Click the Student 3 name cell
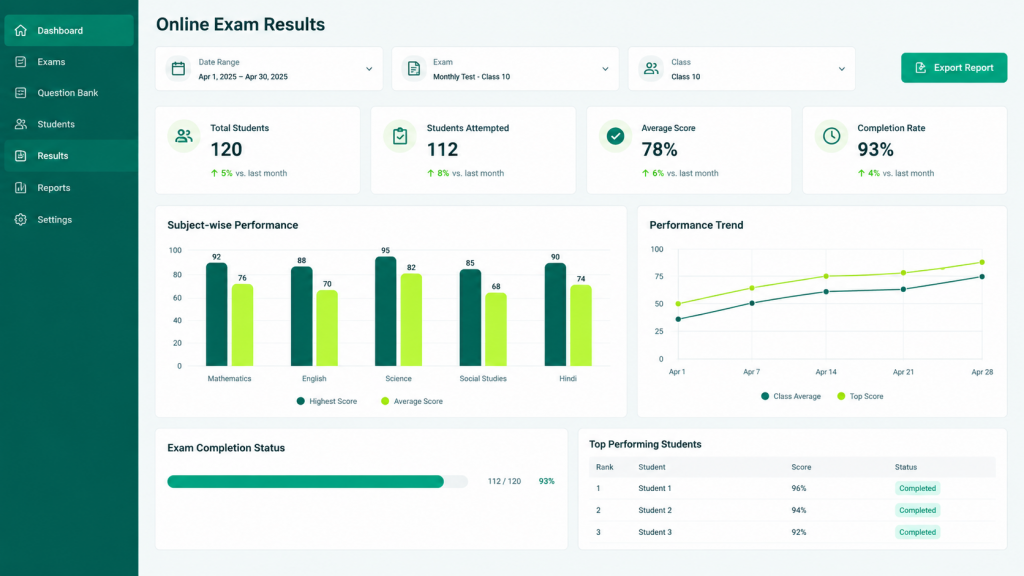This screenshot has height=576, width=1024. (x=655, y=532)
